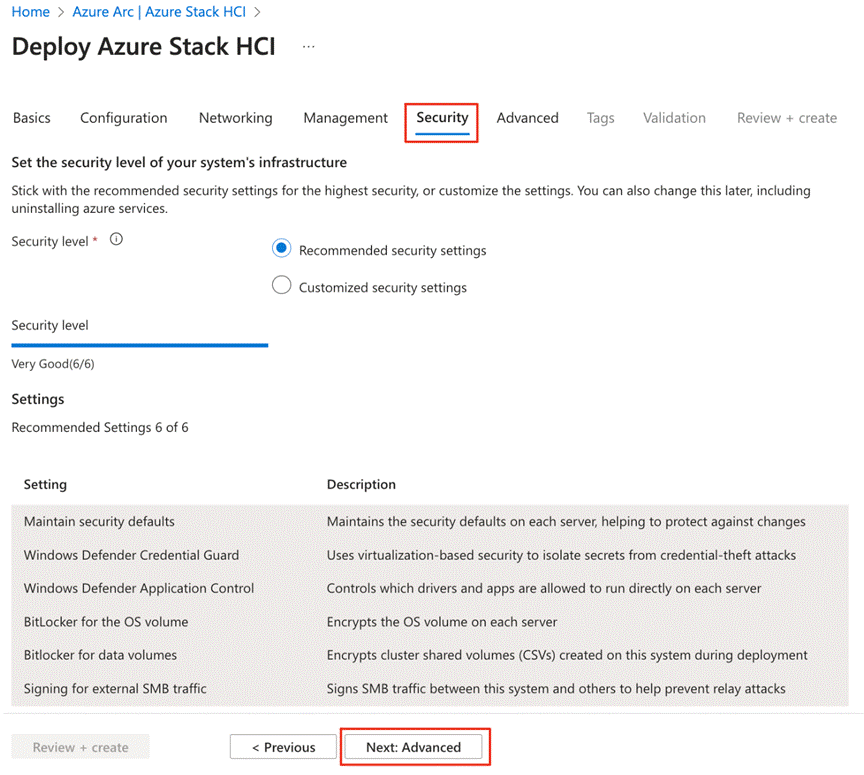Choose Customized security settings option
This screenshot has height=775, width=864.
click(282, 286)
